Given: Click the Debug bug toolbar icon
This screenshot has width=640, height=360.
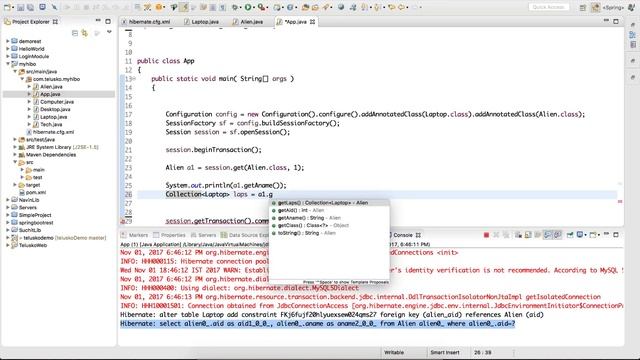Looking at the screenshot, I should (236, 7).
